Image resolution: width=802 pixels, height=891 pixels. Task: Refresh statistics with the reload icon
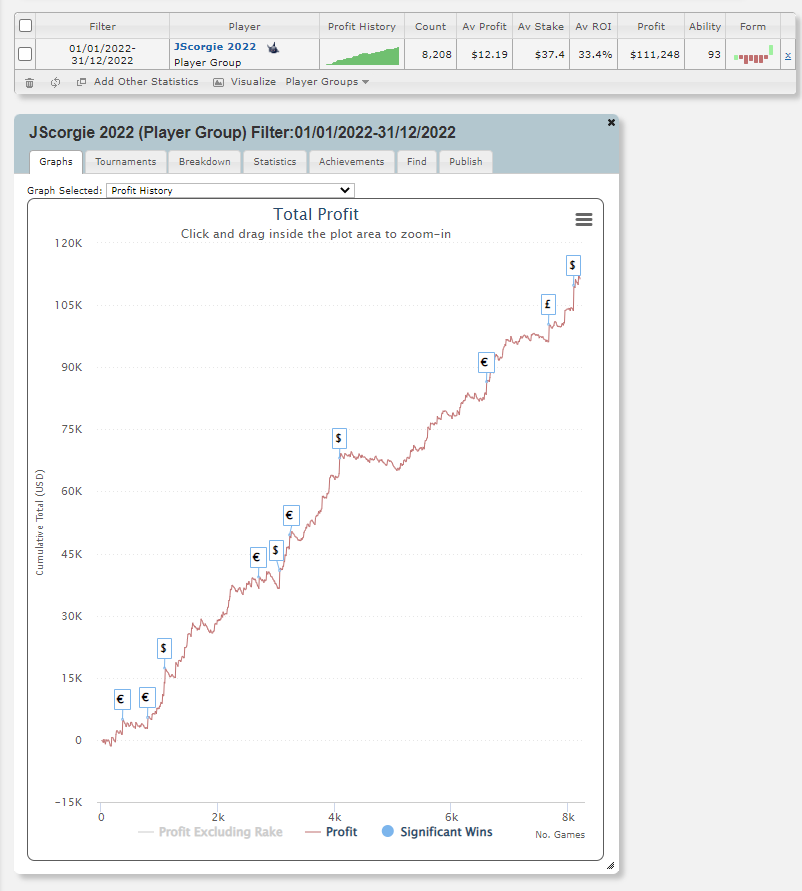56,82
